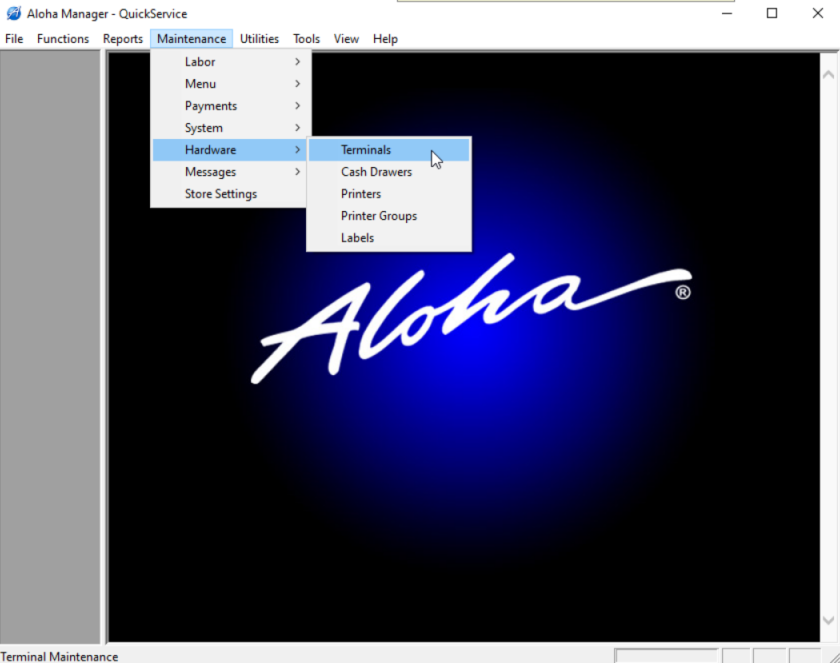840x663 pixels.
Task: Choose Terminals from Hardware submenu
Action: point(389,150)
